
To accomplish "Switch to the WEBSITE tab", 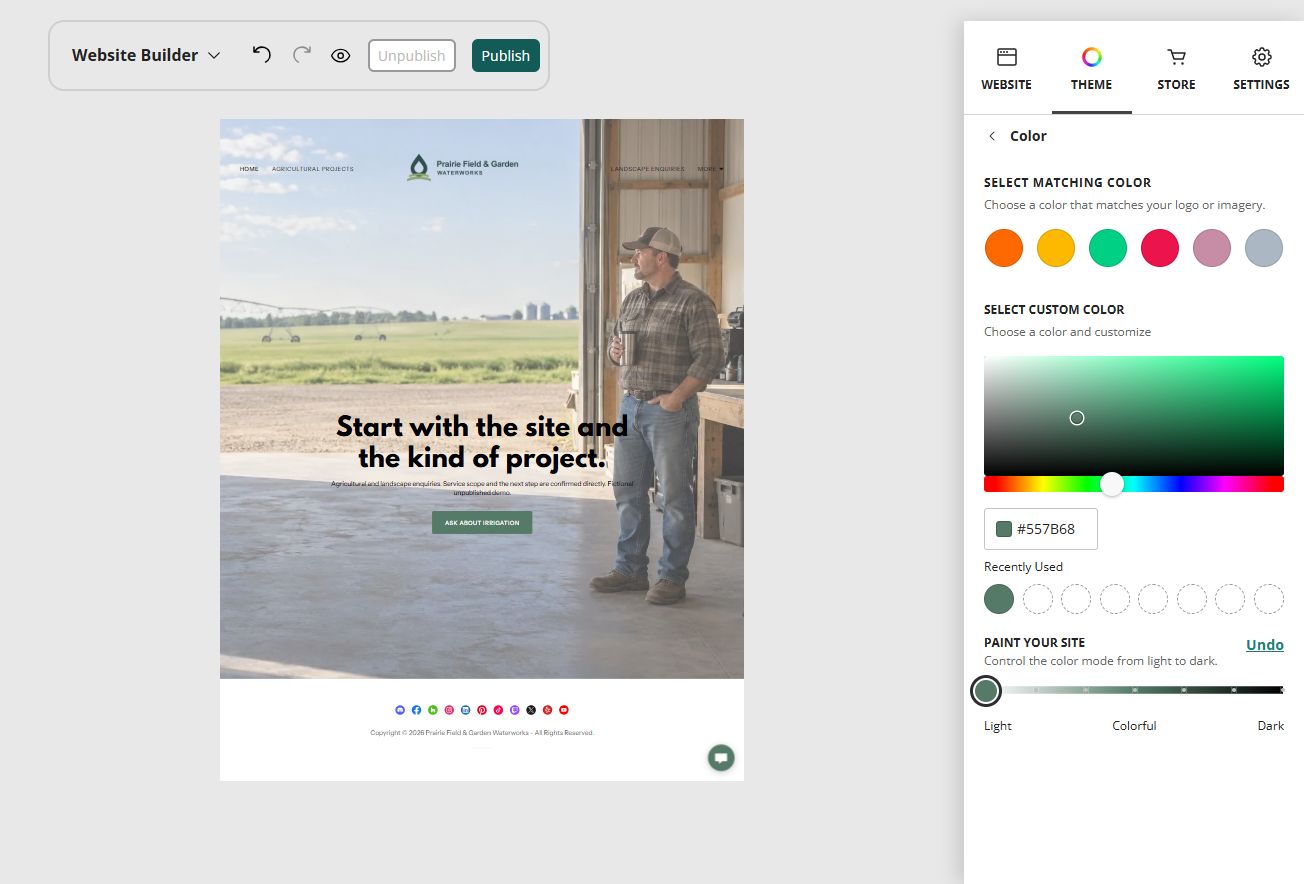I will (x=1006, y=69).
